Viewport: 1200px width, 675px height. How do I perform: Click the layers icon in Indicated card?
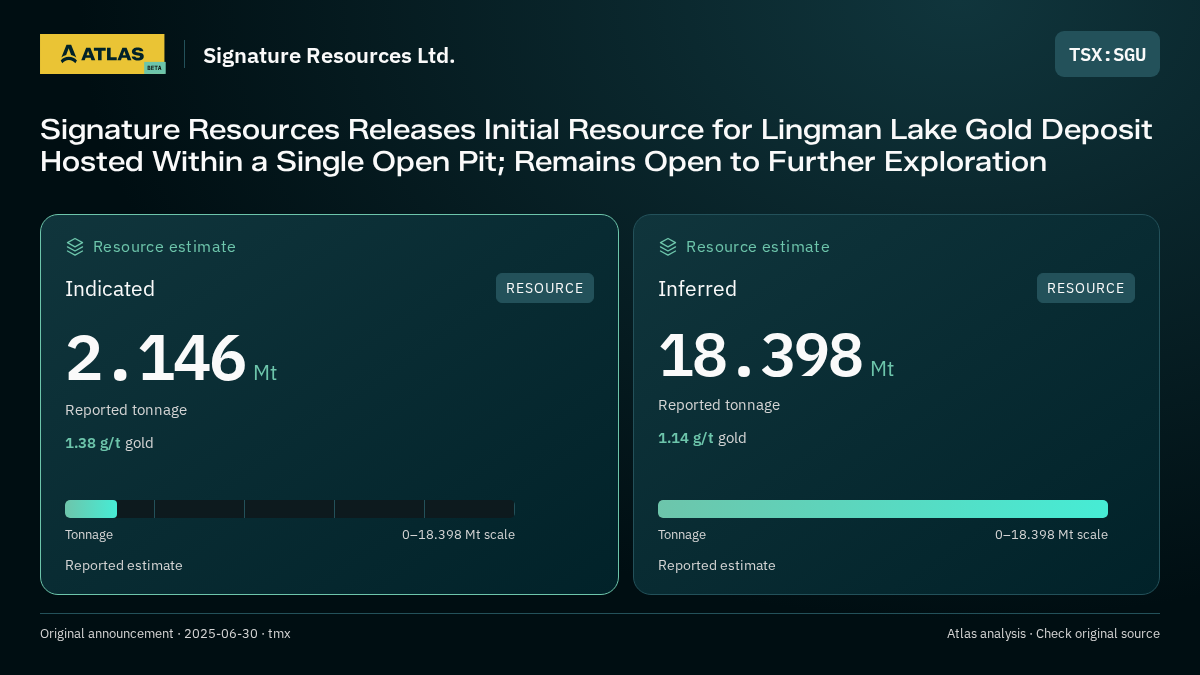(75, 247)
